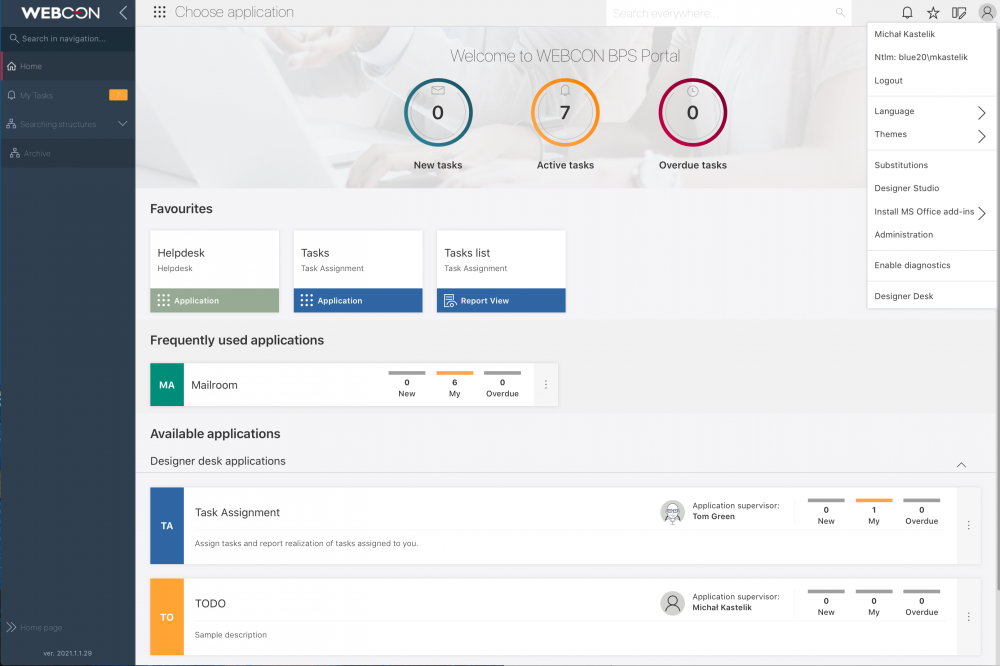Open the Tasks Application favourite button
Screen dimensions: 1000x666
click(x=358, y=300)
